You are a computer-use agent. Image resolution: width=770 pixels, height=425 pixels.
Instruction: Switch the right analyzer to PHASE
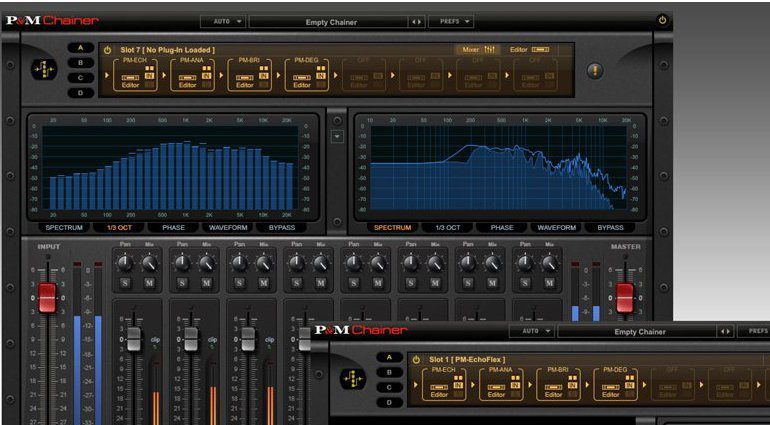click(502, 227)
